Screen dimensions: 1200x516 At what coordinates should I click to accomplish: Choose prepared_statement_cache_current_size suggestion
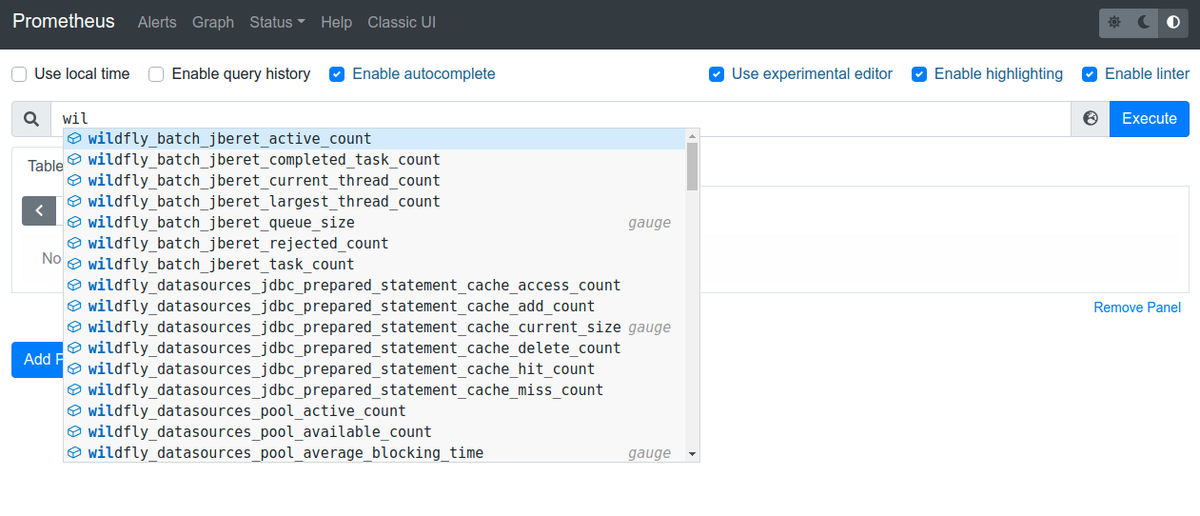pyautogui.click(x=374, y=328)
